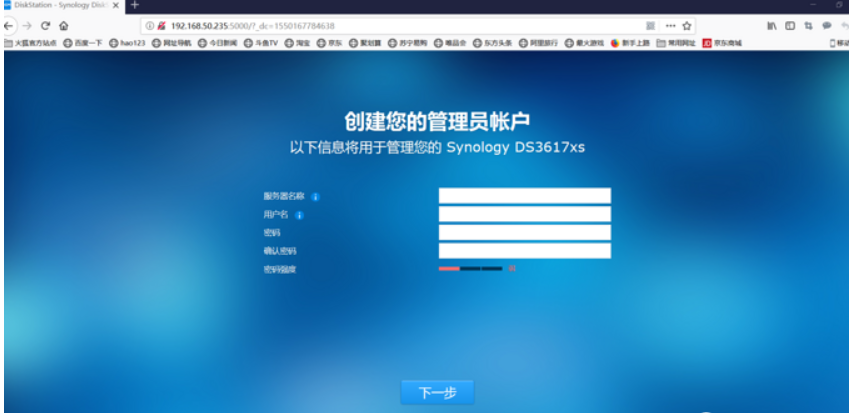The width and height of the screenshot is (849, 413).
Task: Open 唯品会 bookmark
Action: pyautogui.click(x=450, y=43)
